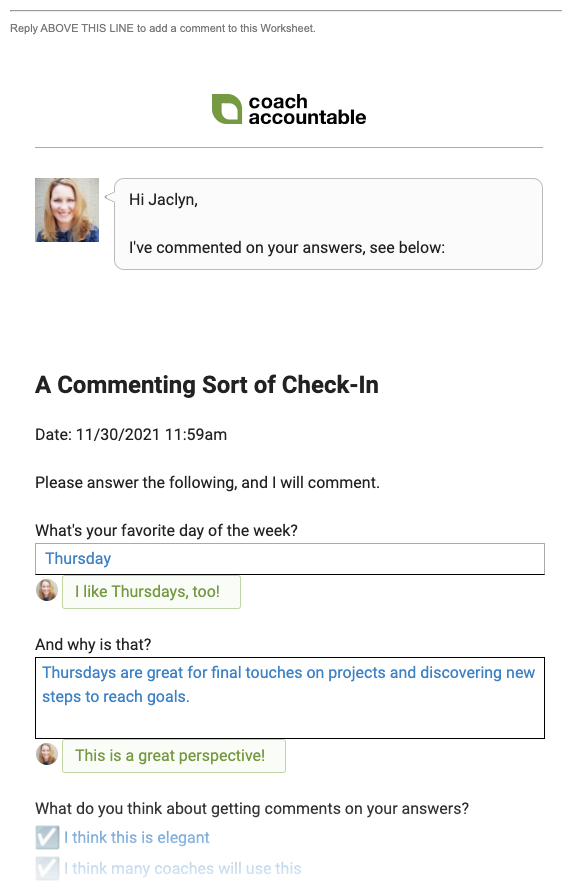This screenshot has width=562, height=892.
Task: Click the coach accountable wordmark text
Action: [307, 109]
